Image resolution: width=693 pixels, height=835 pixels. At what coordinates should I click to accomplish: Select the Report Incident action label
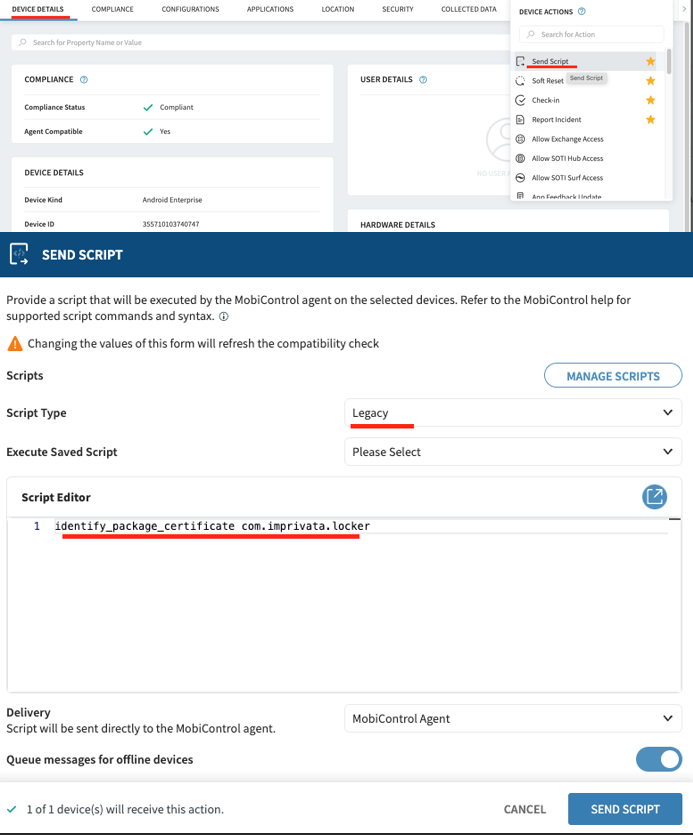click(556, 120)
